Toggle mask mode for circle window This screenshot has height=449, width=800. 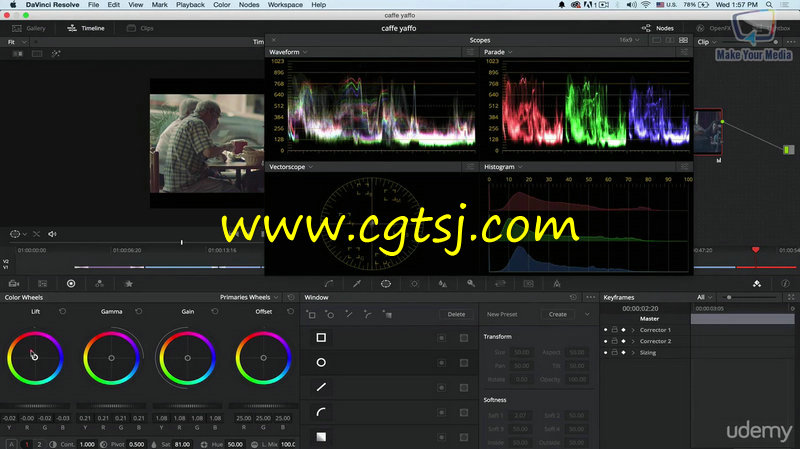tap(464, 363)
